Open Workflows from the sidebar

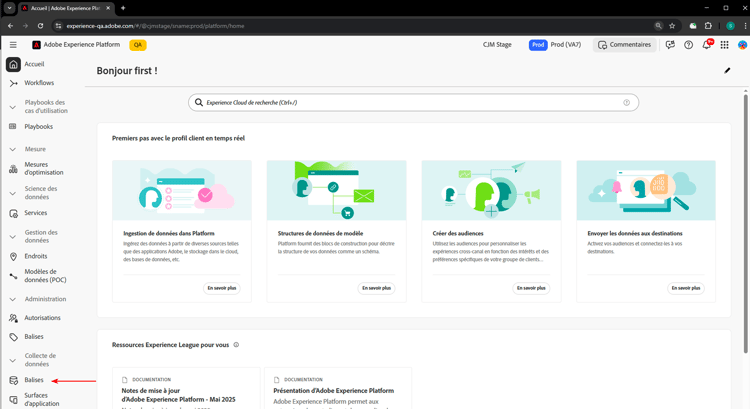[x=39, y=83]
